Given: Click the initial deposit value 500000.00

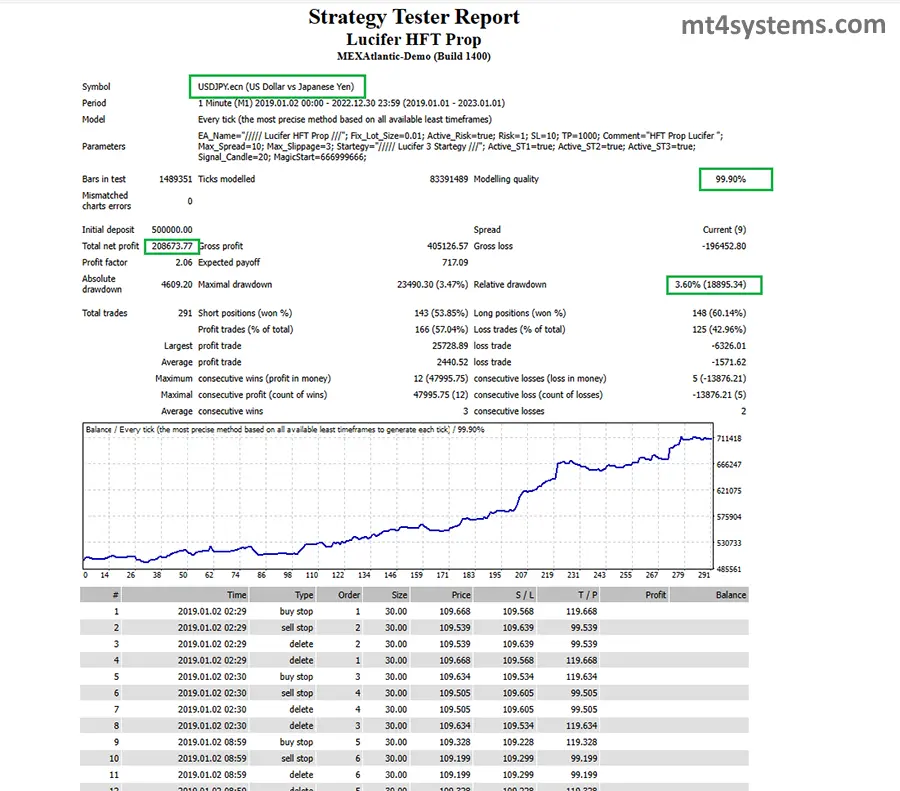Looking at the screenshot, I should (172, 229).
